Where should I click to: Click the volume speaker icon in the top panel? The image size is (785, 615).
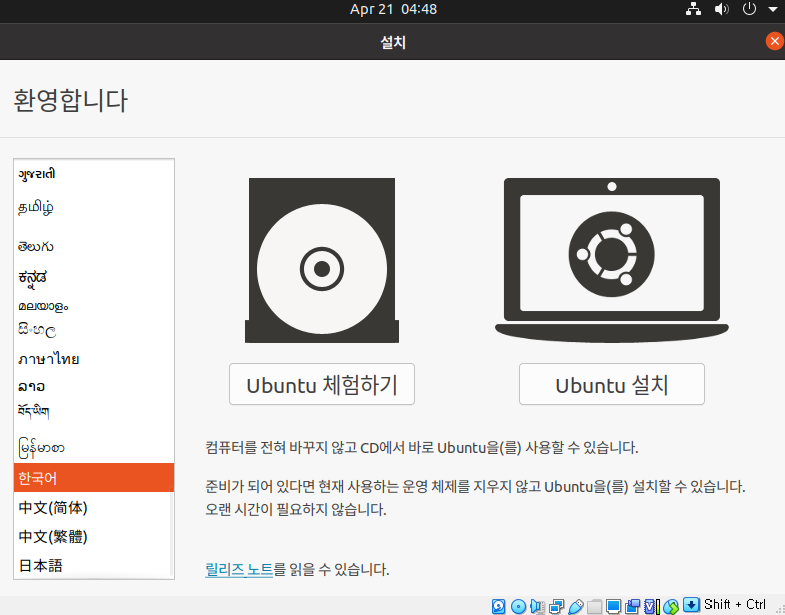(721, 9)
